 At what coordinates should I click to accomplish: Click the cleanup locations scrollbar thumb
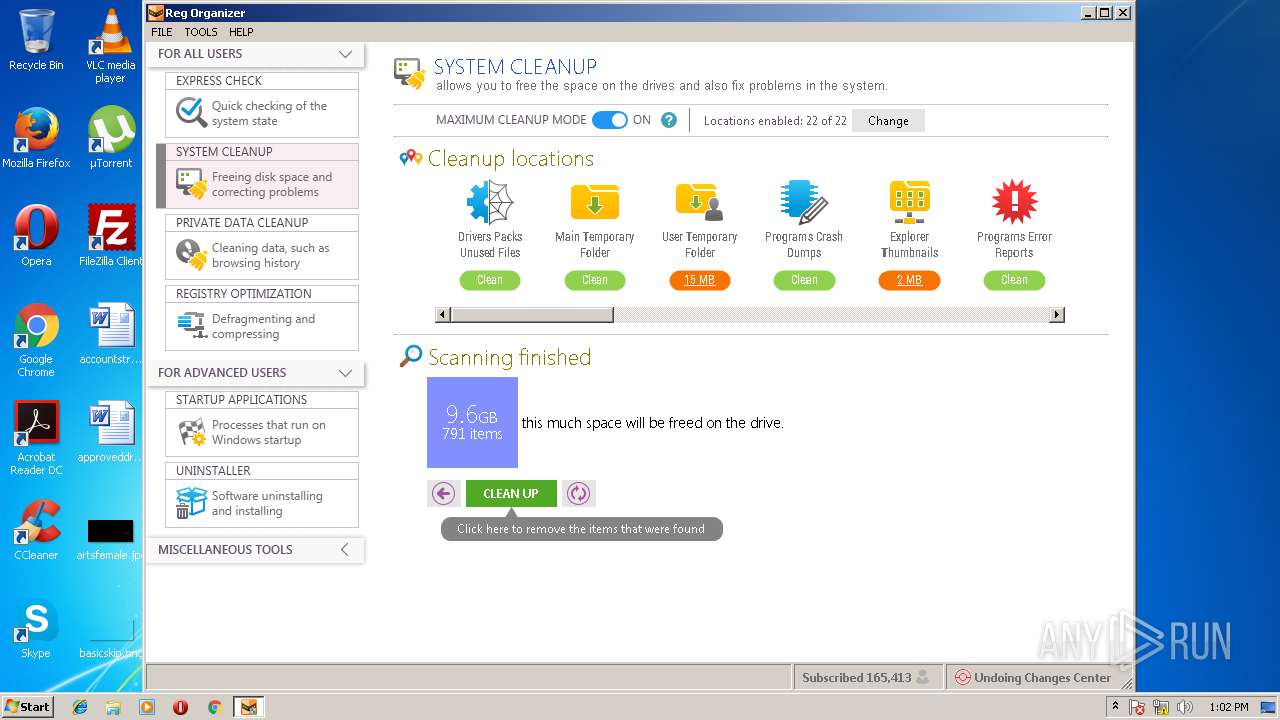(532, 315)
